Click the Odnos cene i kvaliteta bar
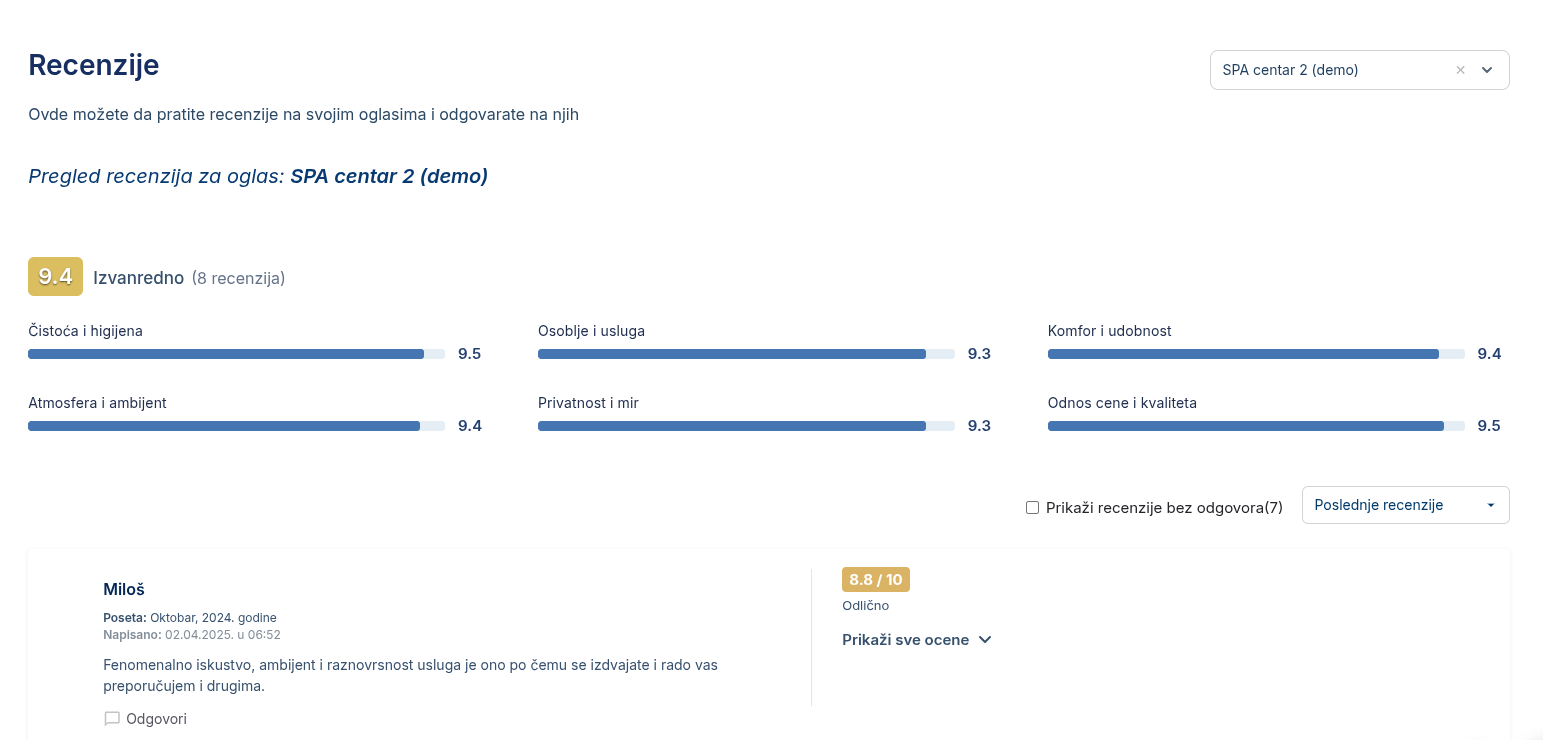This screenshot has width=1543, height=740. 1256,426
